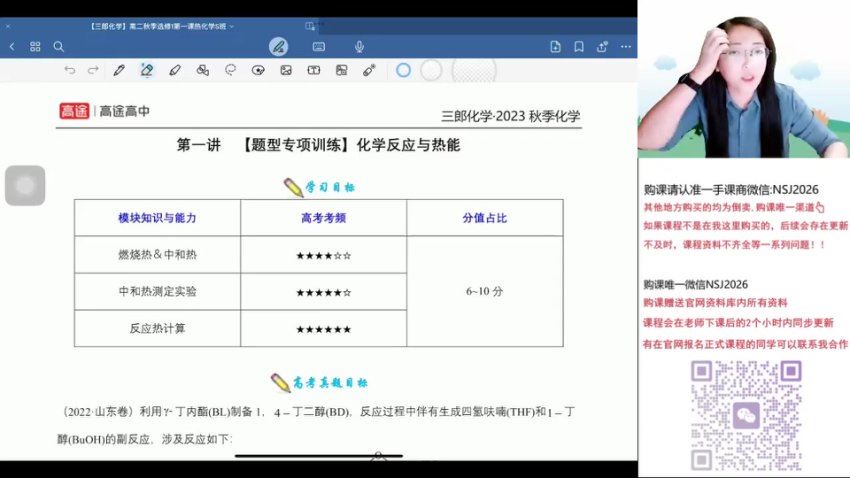Click the 高途 red logo
The height and width of the screenshot is (478, 850).
(x=74, y=111)
